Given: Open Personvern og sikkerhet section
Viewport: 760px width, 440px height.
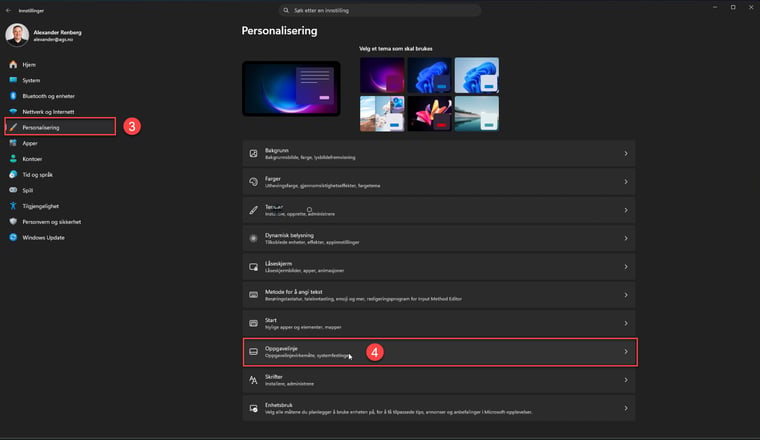Looking at the screenshot, I should tap(60, 221).
